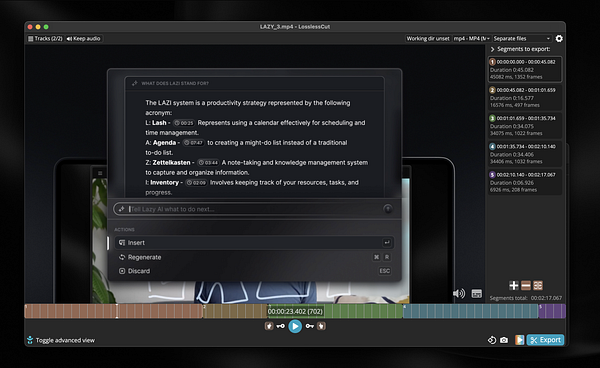600x368 pixels.
Task: Open mp4 - MP4 output format dropdown
Action: [x=471, y=39]
